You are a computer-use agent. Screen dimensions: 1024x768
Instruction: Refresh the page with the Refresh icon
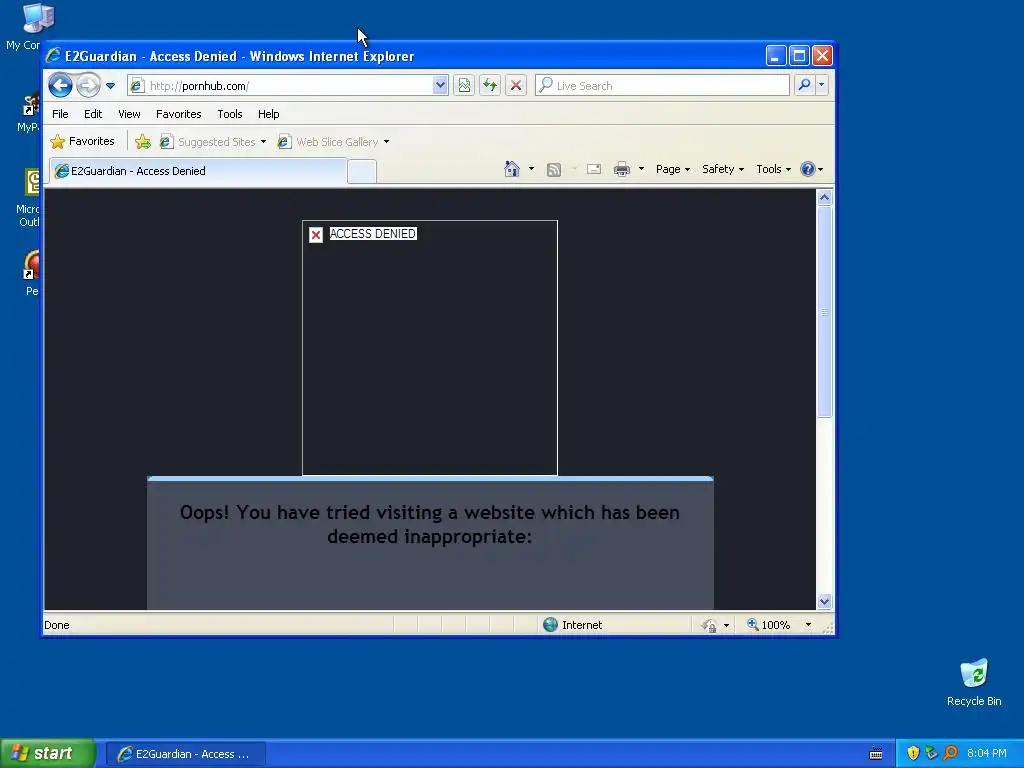click(490, 86)
